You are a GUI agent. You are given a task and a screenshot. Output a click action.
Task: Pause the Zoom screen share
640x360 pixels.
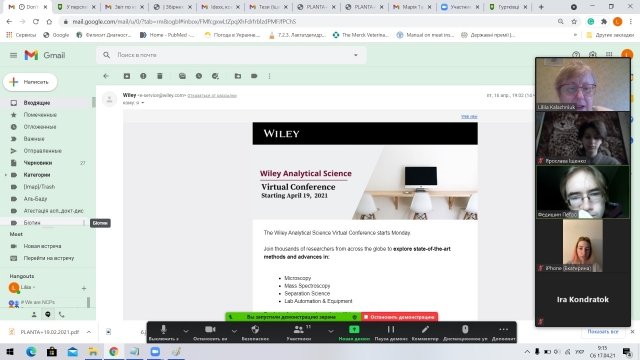(391, 332)
